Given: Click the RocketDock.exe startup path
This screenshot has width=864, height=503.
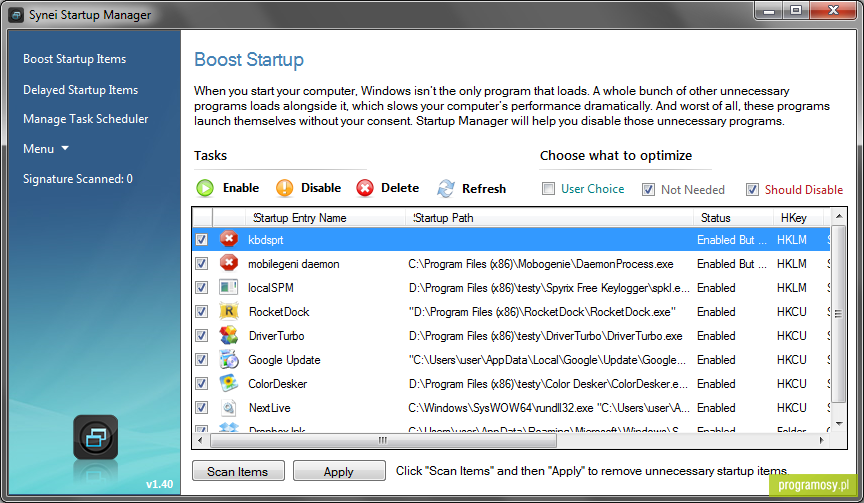Looking at the screenshot, I should [542, 312].
